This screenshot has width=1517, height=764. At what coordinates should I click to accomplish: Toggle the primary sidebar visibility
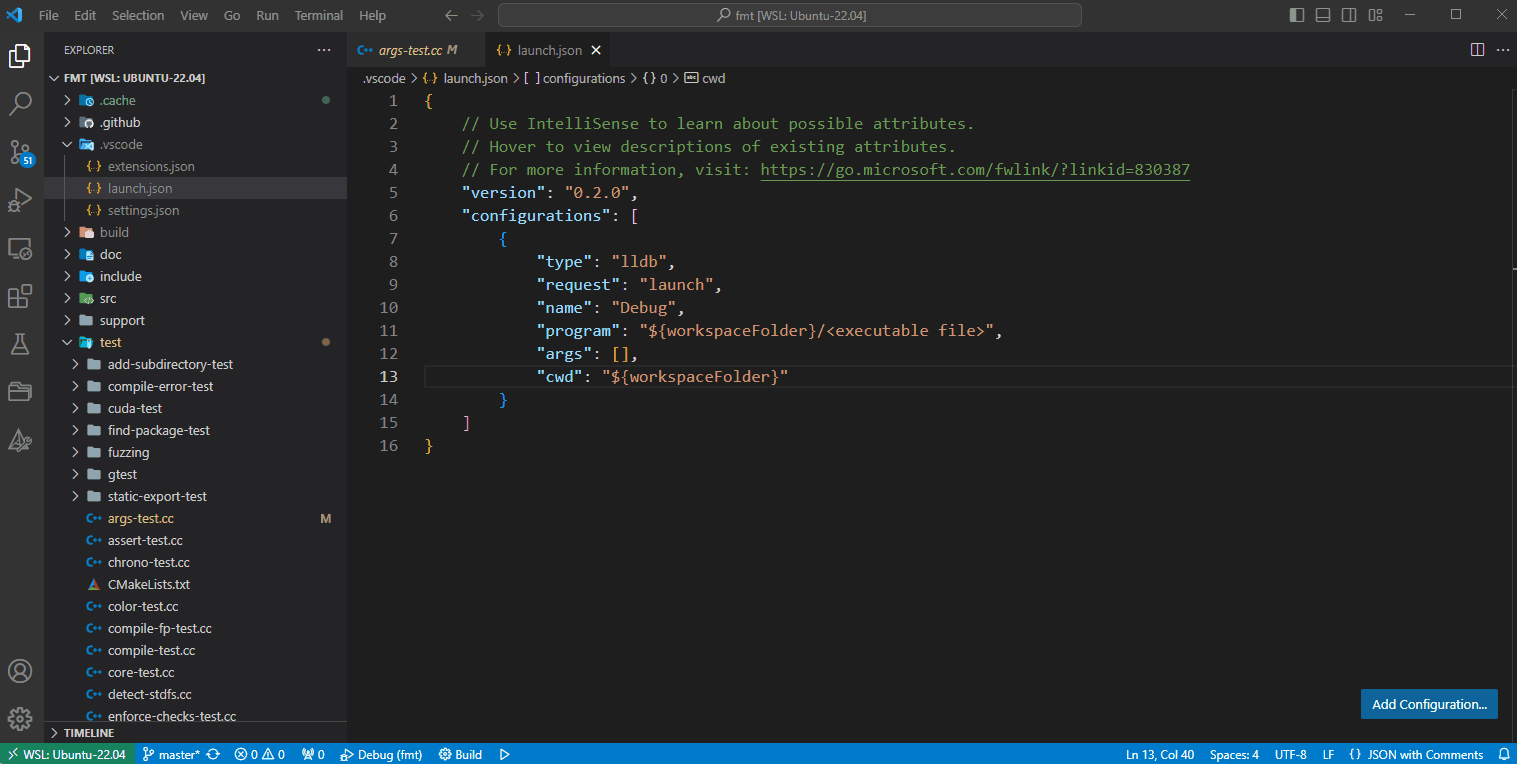[1296, 14]
